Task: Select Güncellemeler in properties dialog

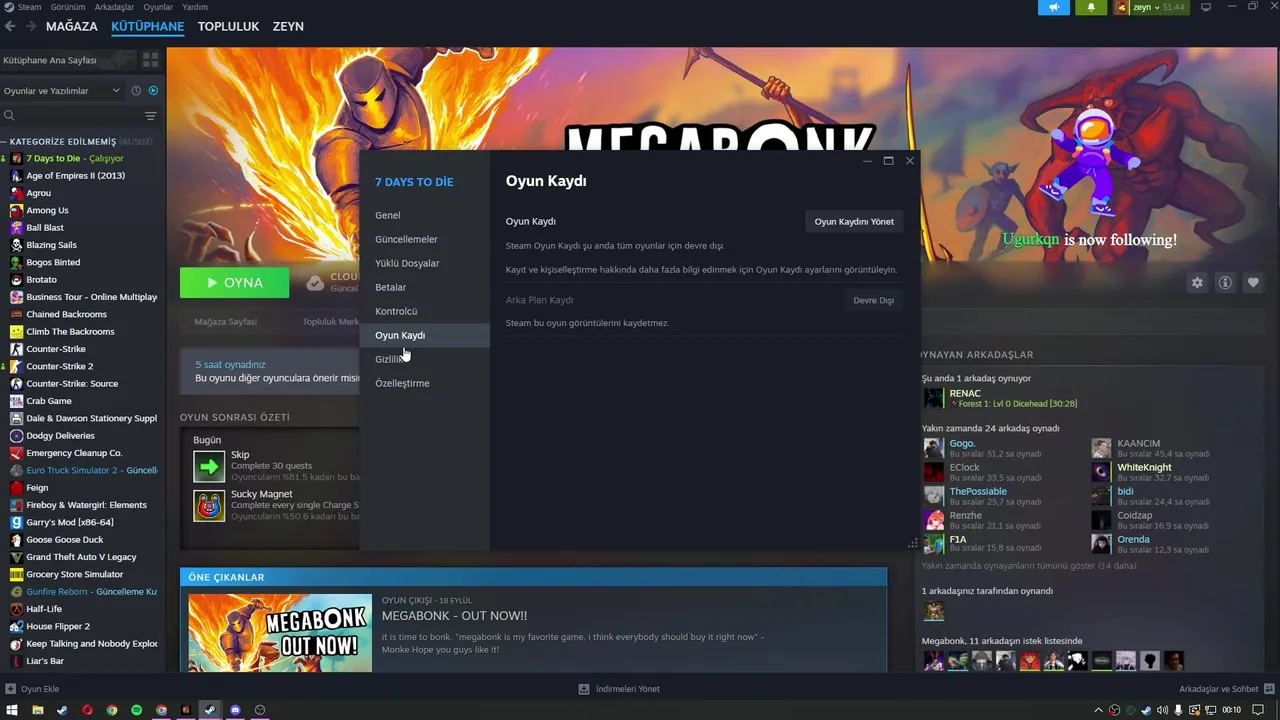Action: [425, 239]
